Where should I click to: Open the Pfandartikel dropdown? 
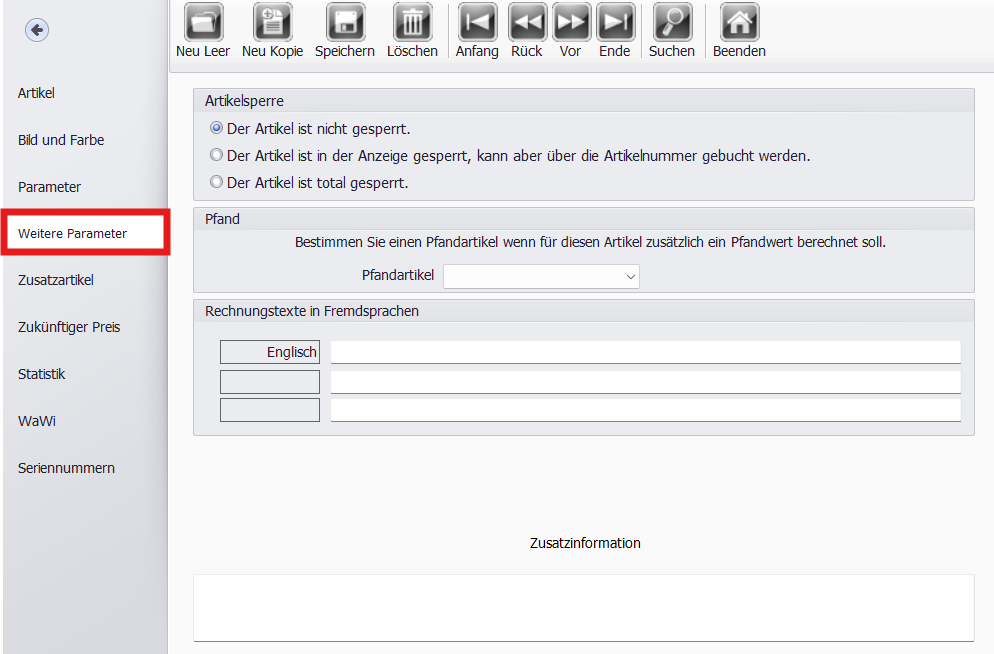[541, 276]
